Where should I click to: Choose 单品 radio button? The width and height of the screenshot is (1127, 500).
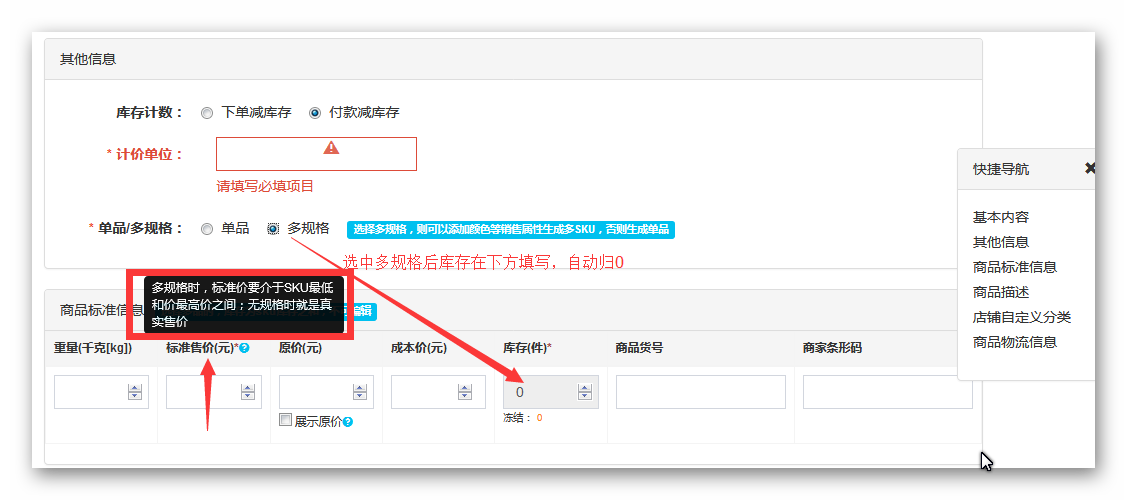[x=207, y=229]
